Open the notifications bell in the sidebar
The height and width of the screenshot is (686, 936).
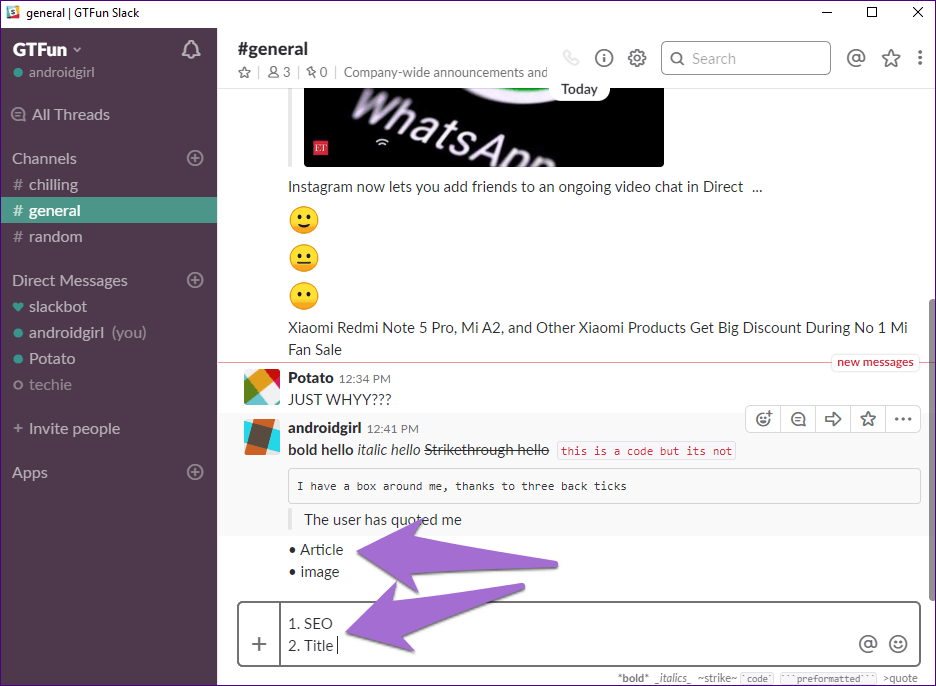click(x=191, y=50)
